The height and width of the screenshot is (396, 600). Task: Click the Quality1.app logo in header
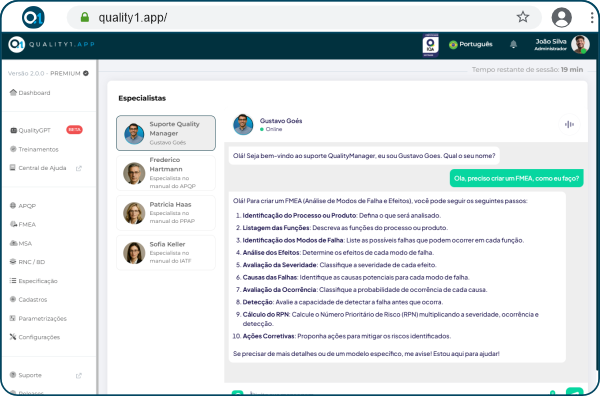tap(51, 44)
